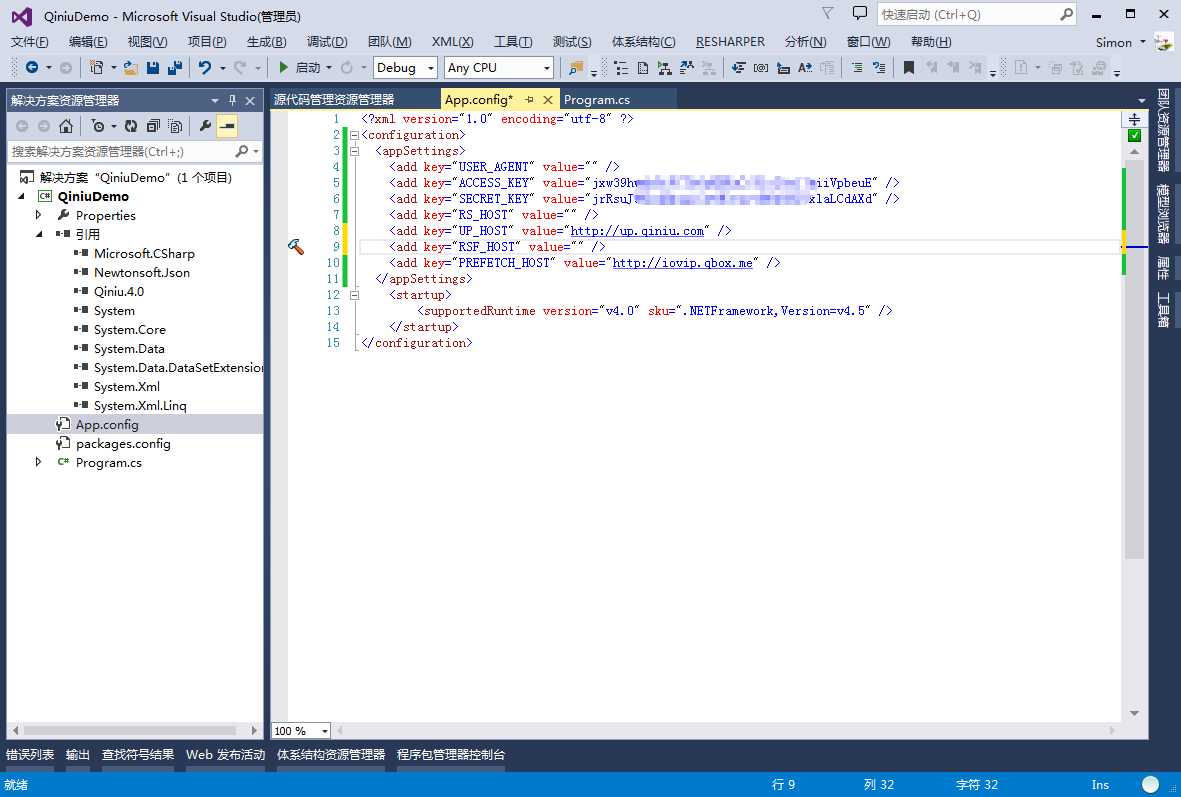Collapse the appSettings element outlining

click(354, 151)
